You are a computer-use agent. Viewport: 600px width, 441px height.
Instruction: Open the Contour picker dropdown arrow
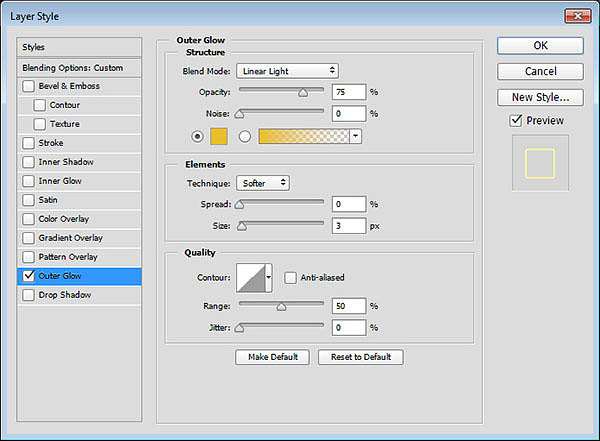[x=269, y=278]
